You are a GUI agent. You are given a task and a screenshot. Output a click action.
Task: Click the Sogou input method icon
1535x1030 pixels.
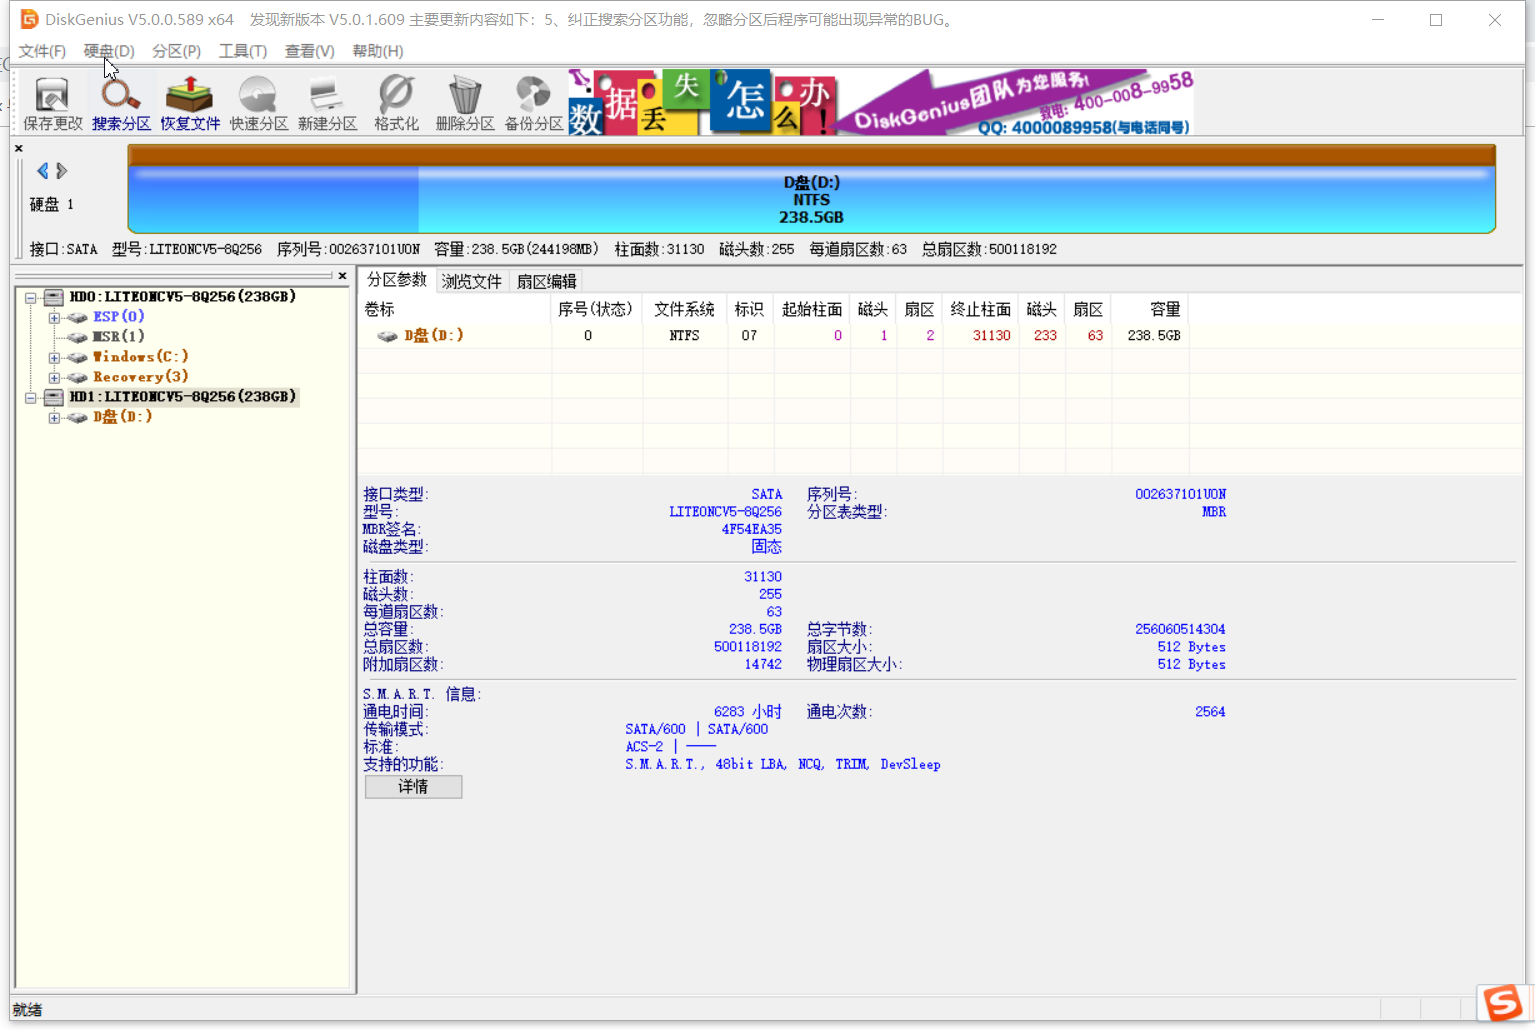[1503, 1002]
